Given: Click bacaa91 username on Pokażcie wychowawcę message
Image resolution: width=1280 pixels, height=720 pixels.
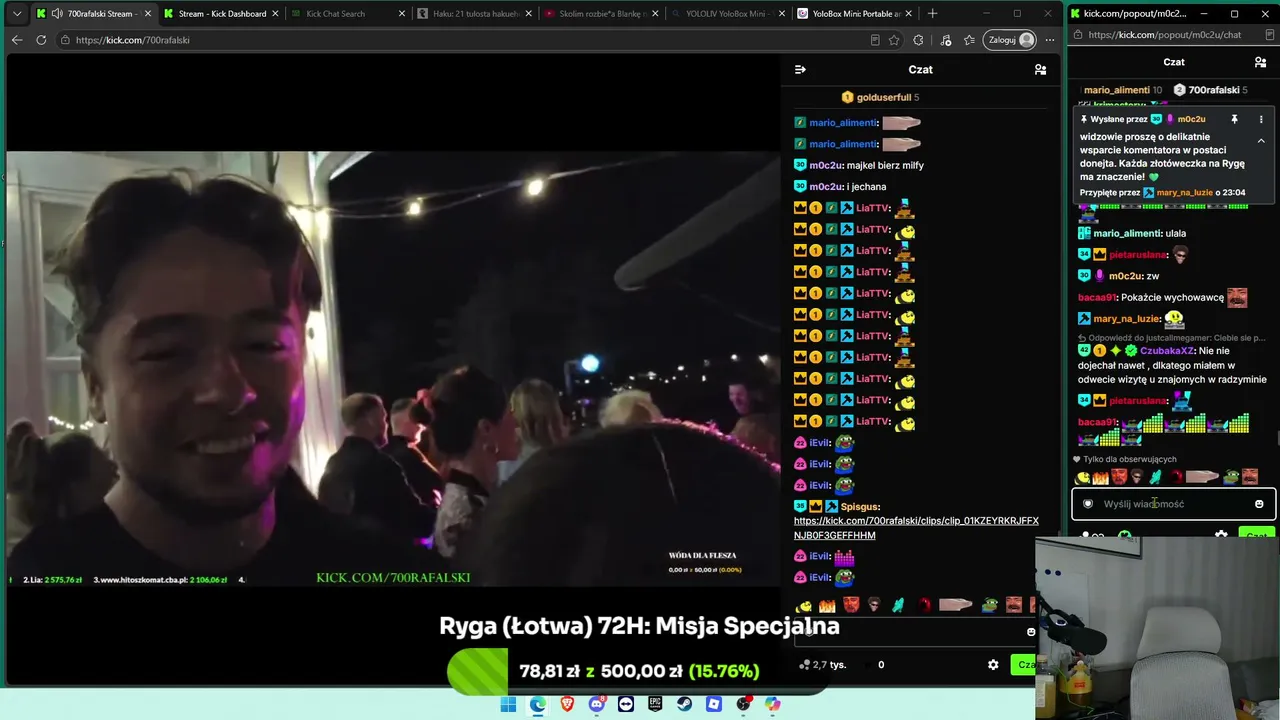Looking at the screenshot, I should 1097,297.
